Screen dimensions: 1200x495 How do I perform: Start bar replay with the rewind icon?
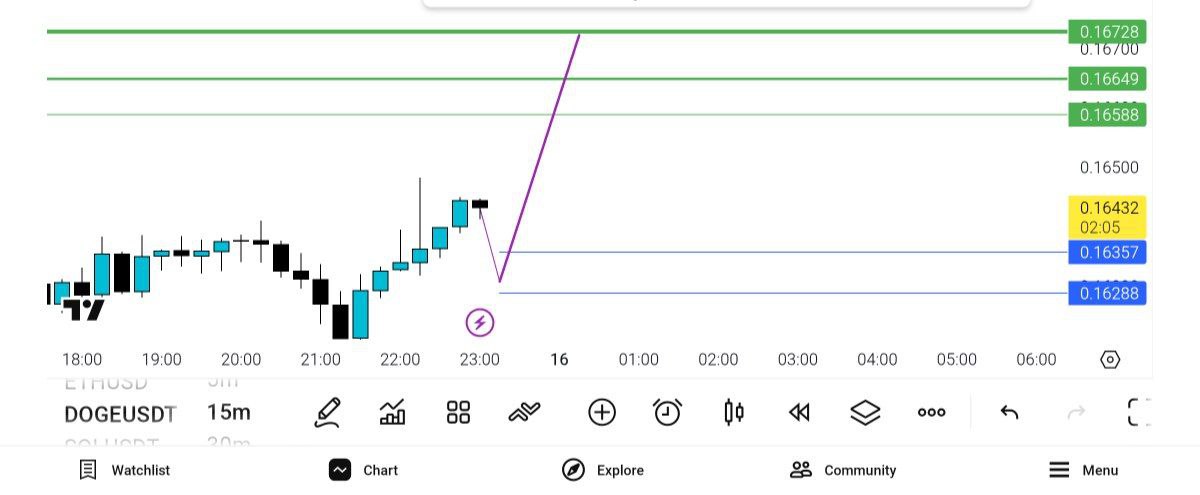click(x=799, y=412)
